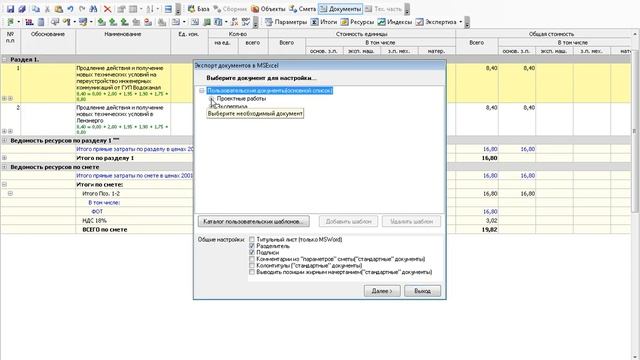Expand the Итого по разделу 1 row
Image resolution: width=640 pixels, height=360 pixels.
[4, 158]
